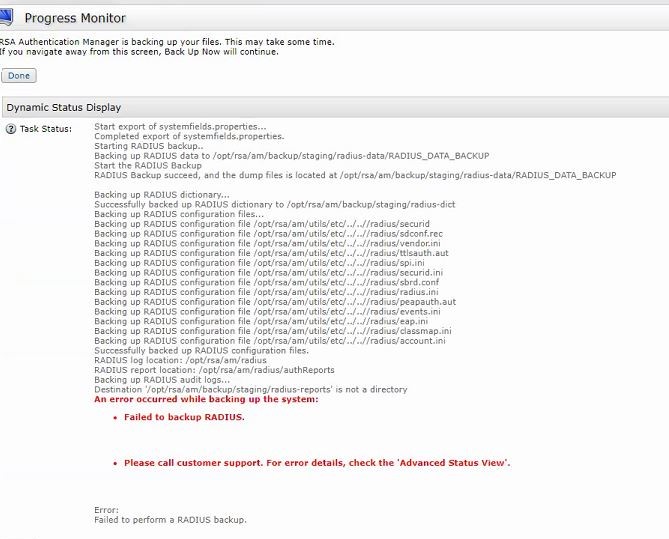Click the Progress Monitor page title

74,18
